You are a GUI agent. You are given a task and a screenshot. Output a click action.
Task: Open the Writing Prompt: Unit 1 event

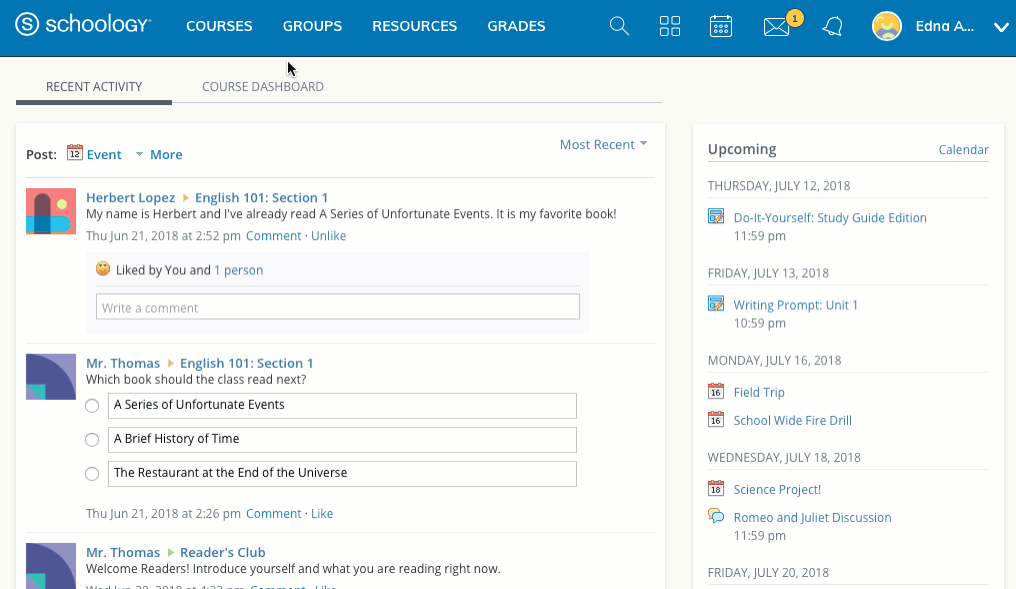click(796, 305)
